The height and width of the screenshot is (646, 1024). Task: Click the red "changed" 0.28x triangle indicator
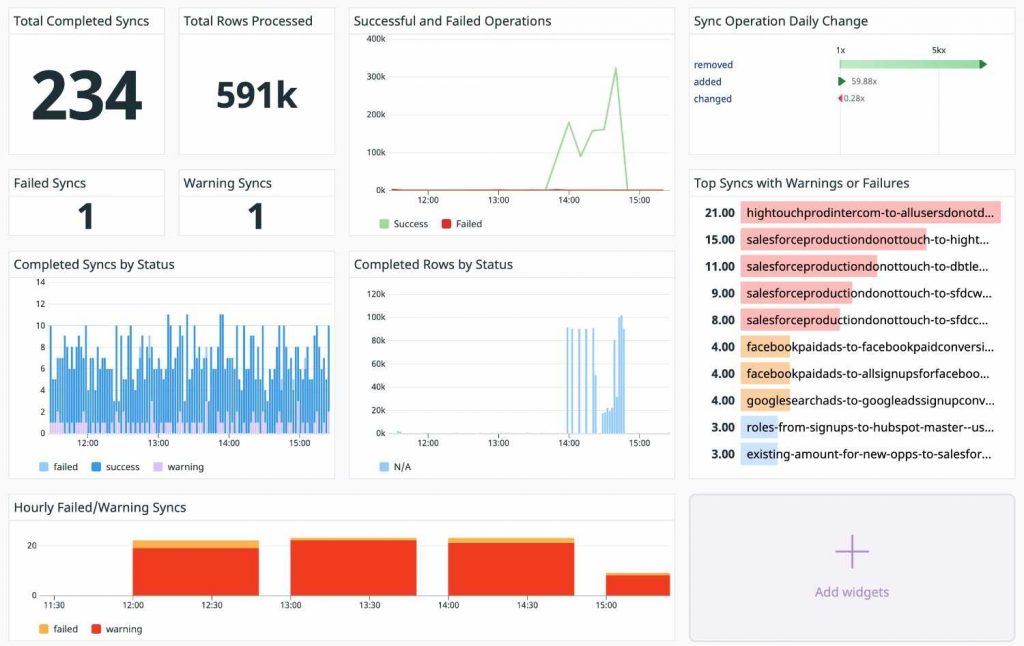click(839, 99)
